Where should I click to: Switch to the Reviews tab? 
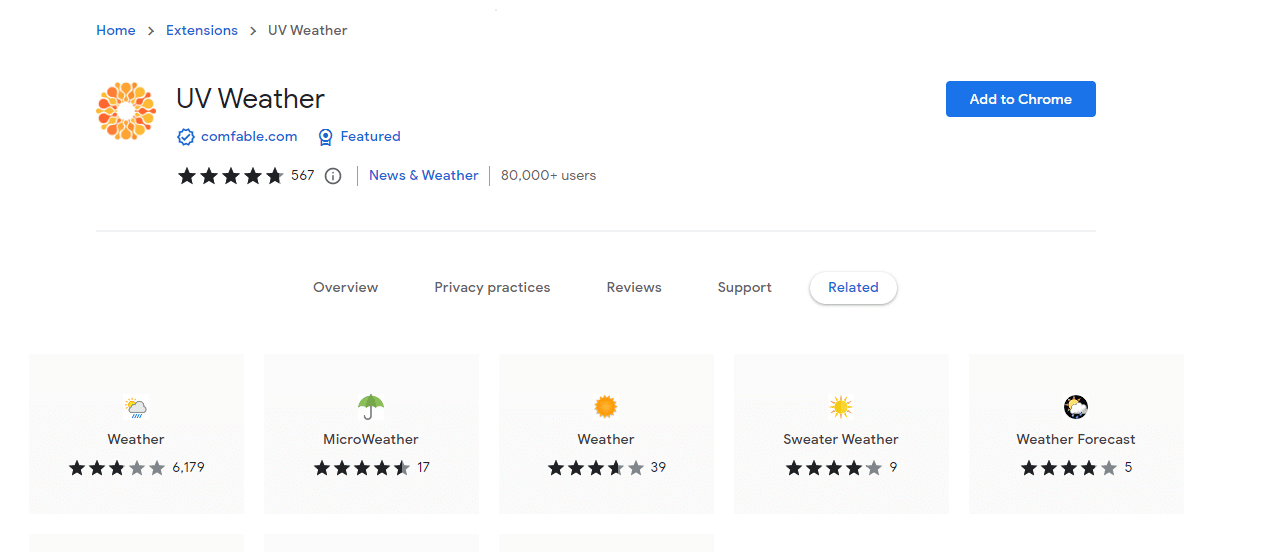(x=634, y=288)
